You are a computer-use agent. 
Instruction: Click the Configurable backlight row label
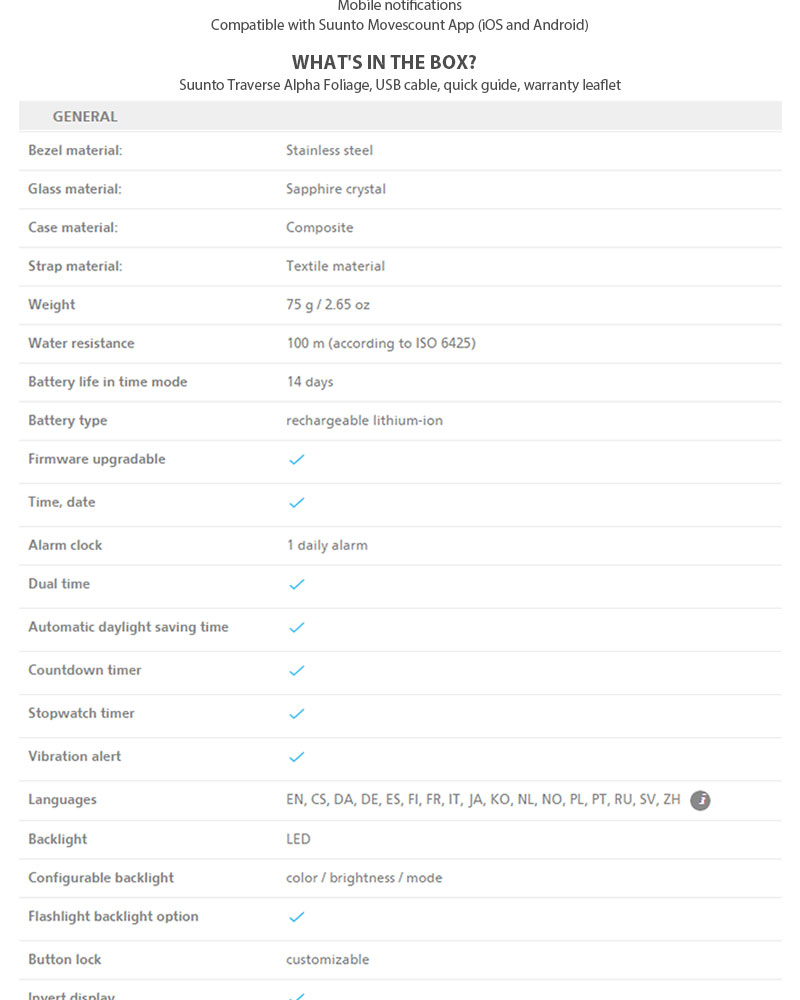[101, 878]
